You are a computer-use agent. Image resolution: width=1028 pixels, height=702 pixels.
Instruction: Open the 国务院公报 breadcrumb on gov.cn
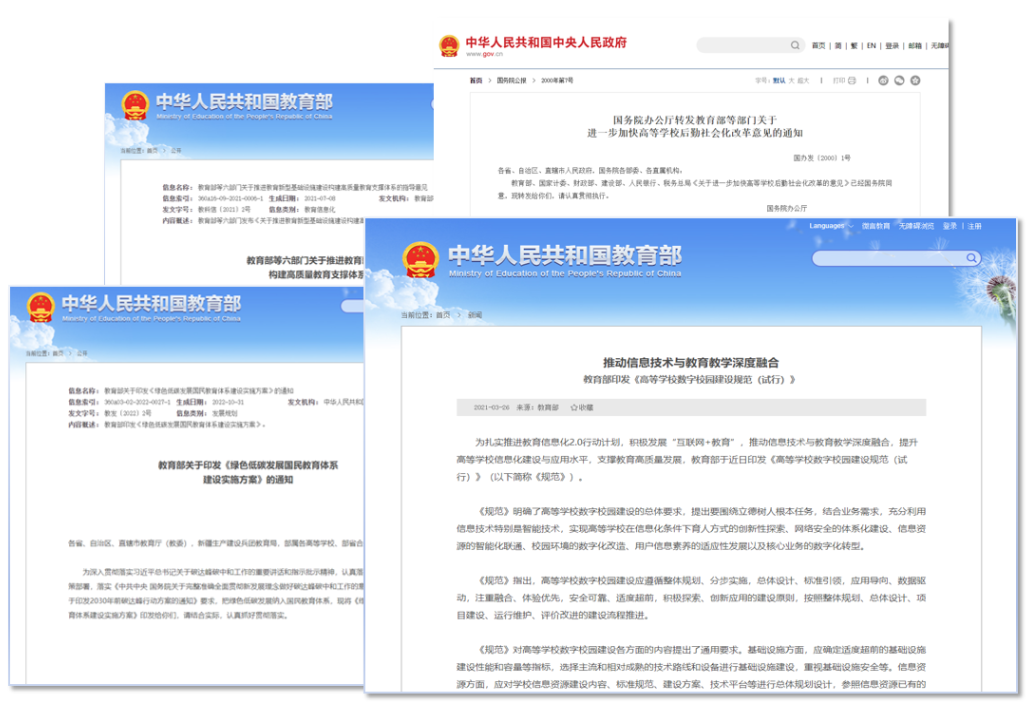[x=512, y=80]
